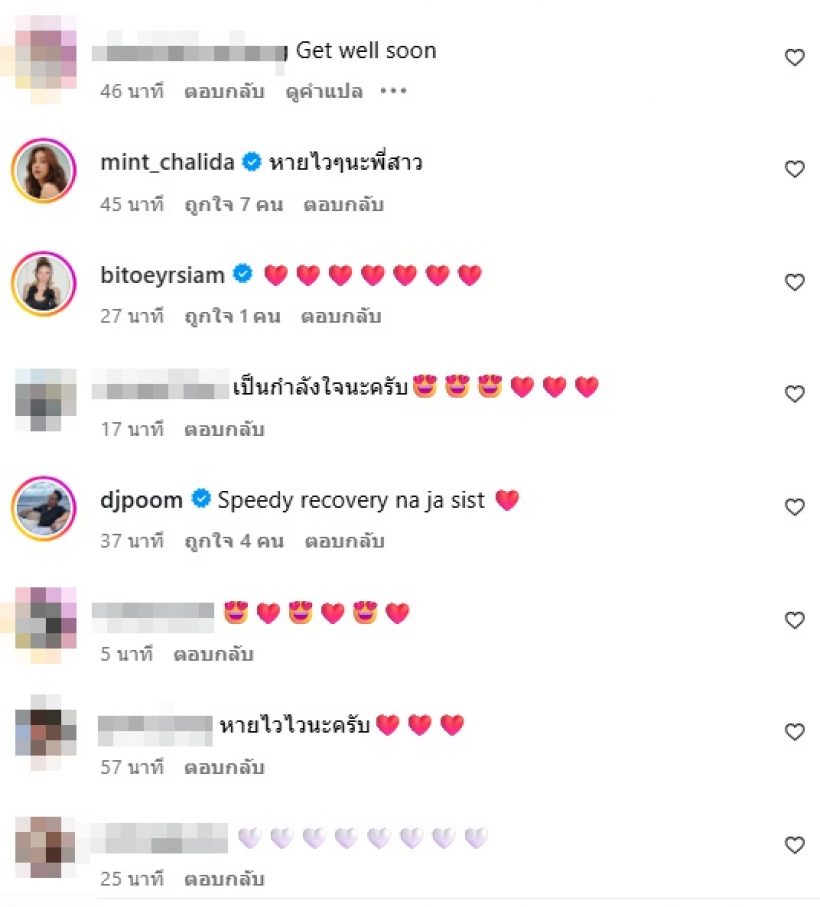Reply to the 25 นาที purple hearts comment

[224, 879]
